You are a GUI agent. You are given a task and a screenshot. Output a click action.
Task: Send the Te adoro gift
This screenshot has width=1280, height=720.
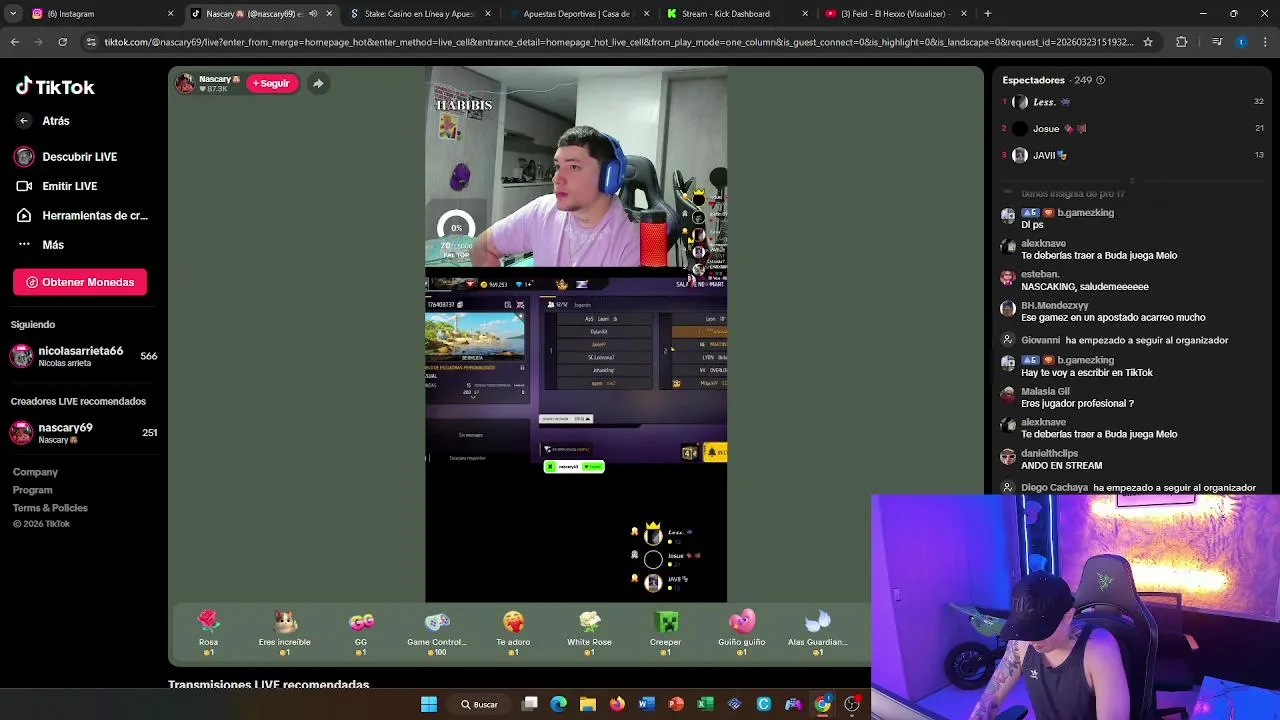coord(513,633)
